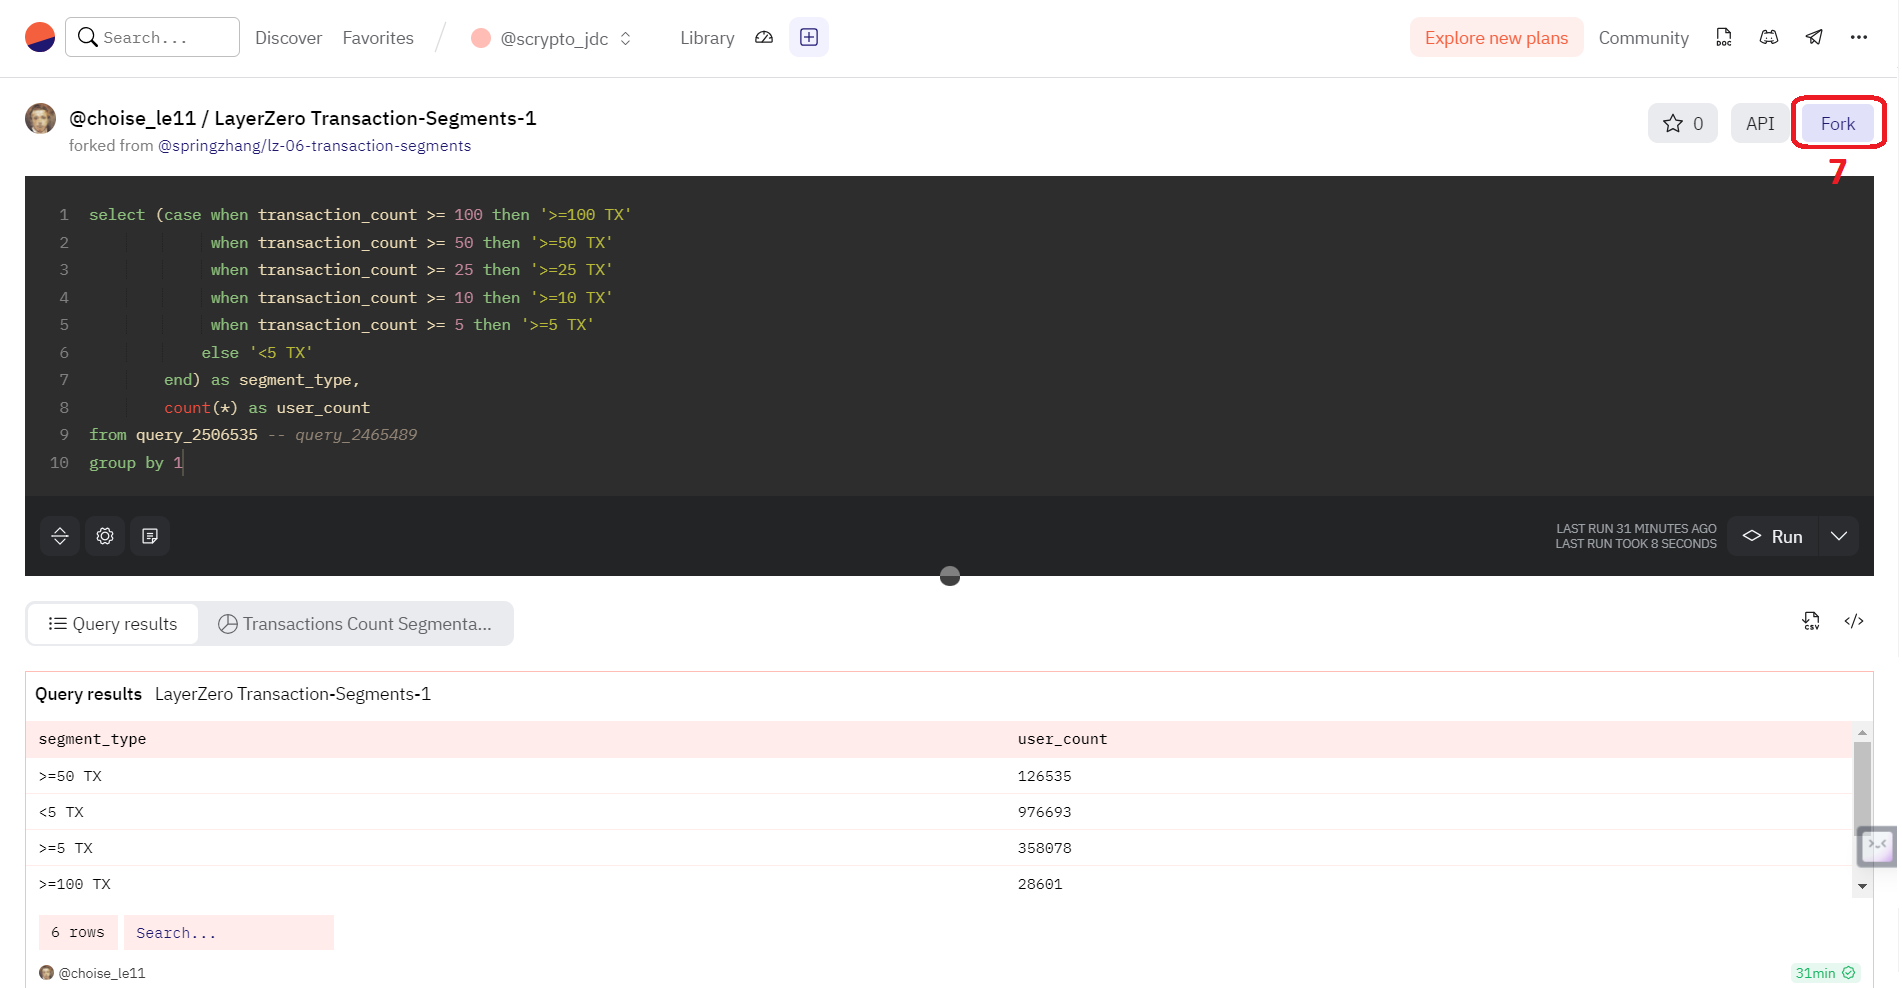Click the API button
The width and height of the screenshot is (1902, 988).
click(1760, 123)
